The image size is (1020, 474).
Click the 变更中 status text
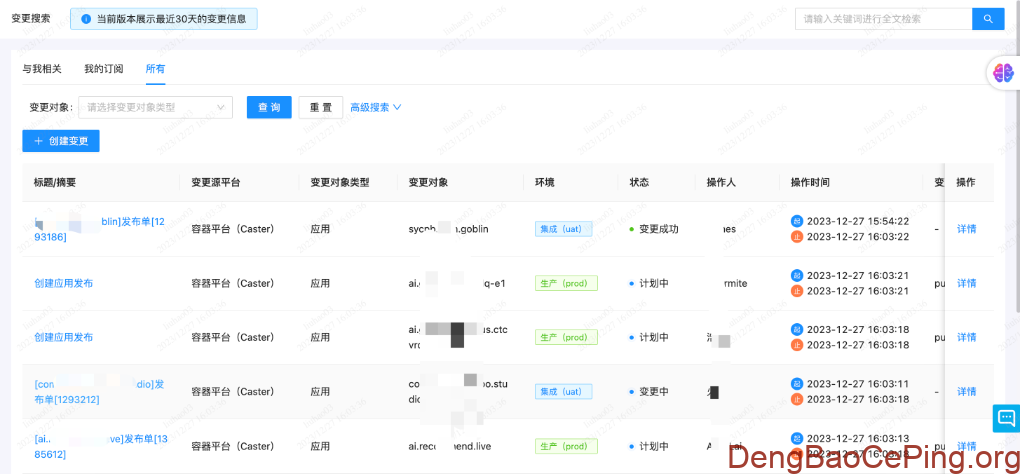[654, 392]
